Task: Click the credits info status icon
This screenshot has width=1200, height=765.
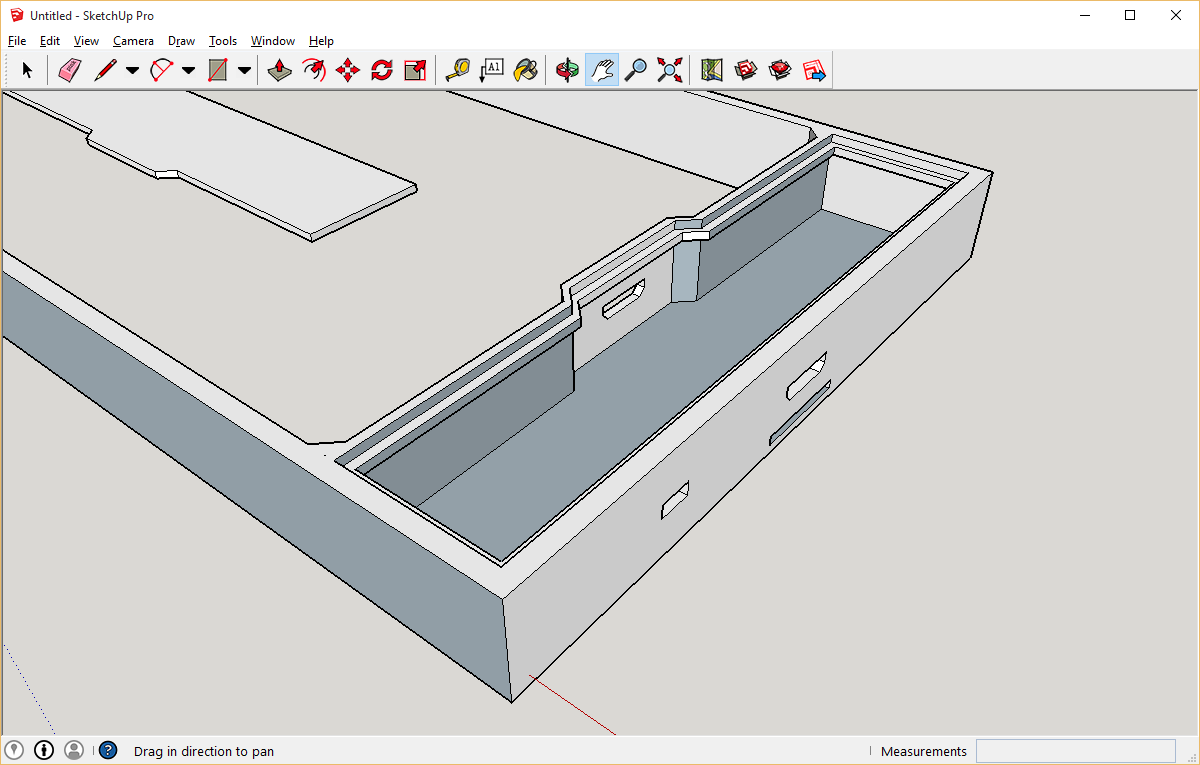Action: 44,750
